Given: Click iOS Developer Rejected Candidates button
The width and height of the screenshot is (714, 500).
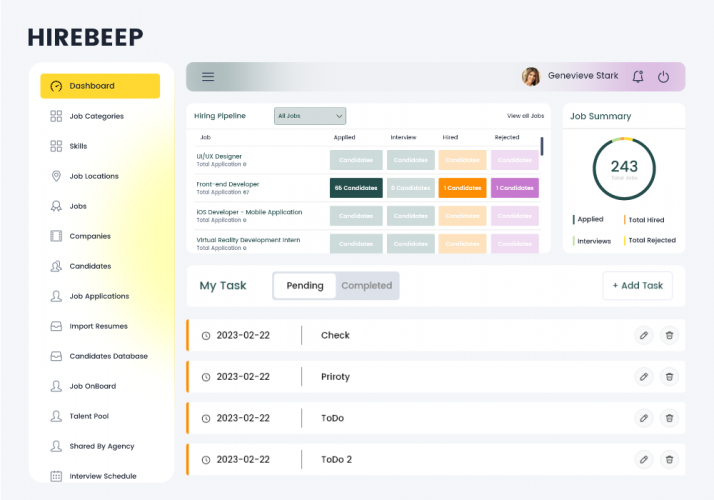Looking at the screenshot, I should (x=515, y=216).
